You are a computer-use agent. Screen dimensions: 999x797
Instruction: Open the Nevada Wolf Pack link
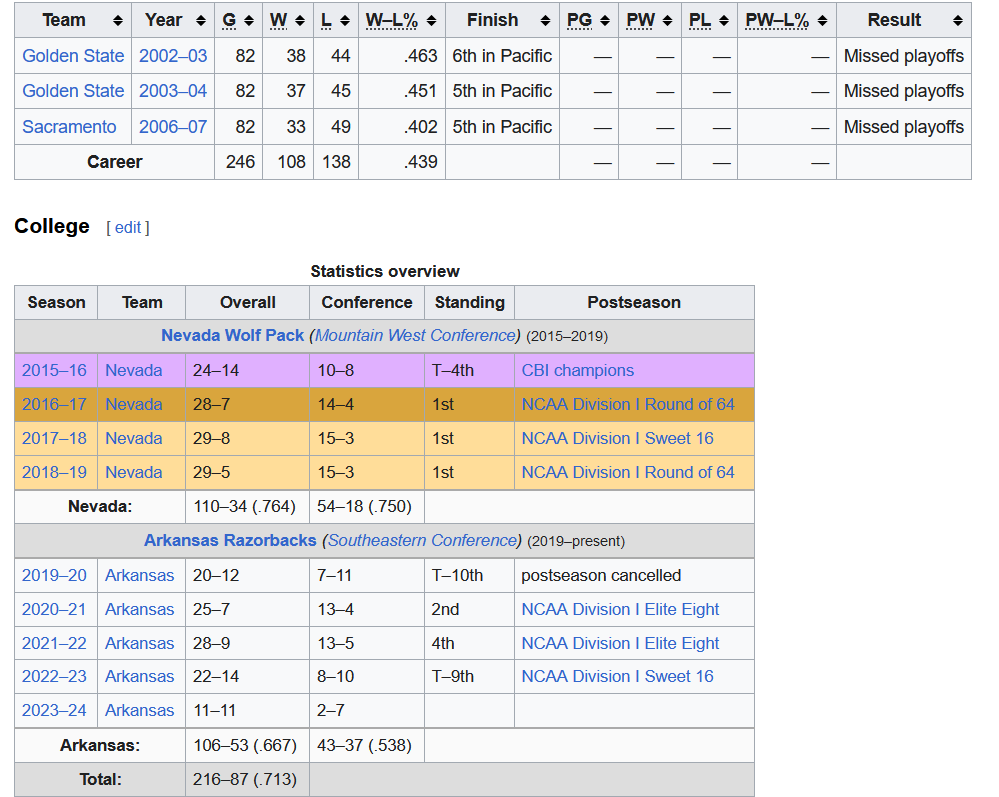pos(233,335)
